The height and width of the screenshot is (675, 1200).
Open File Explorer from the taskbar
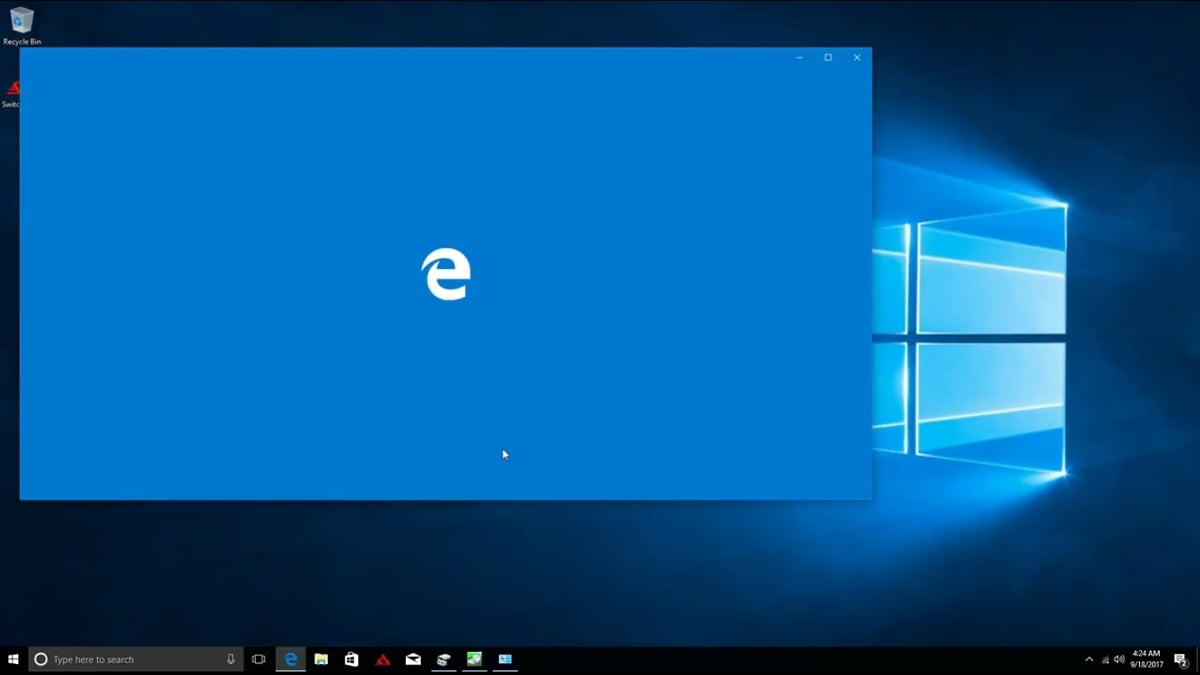[x=321, y=659]
